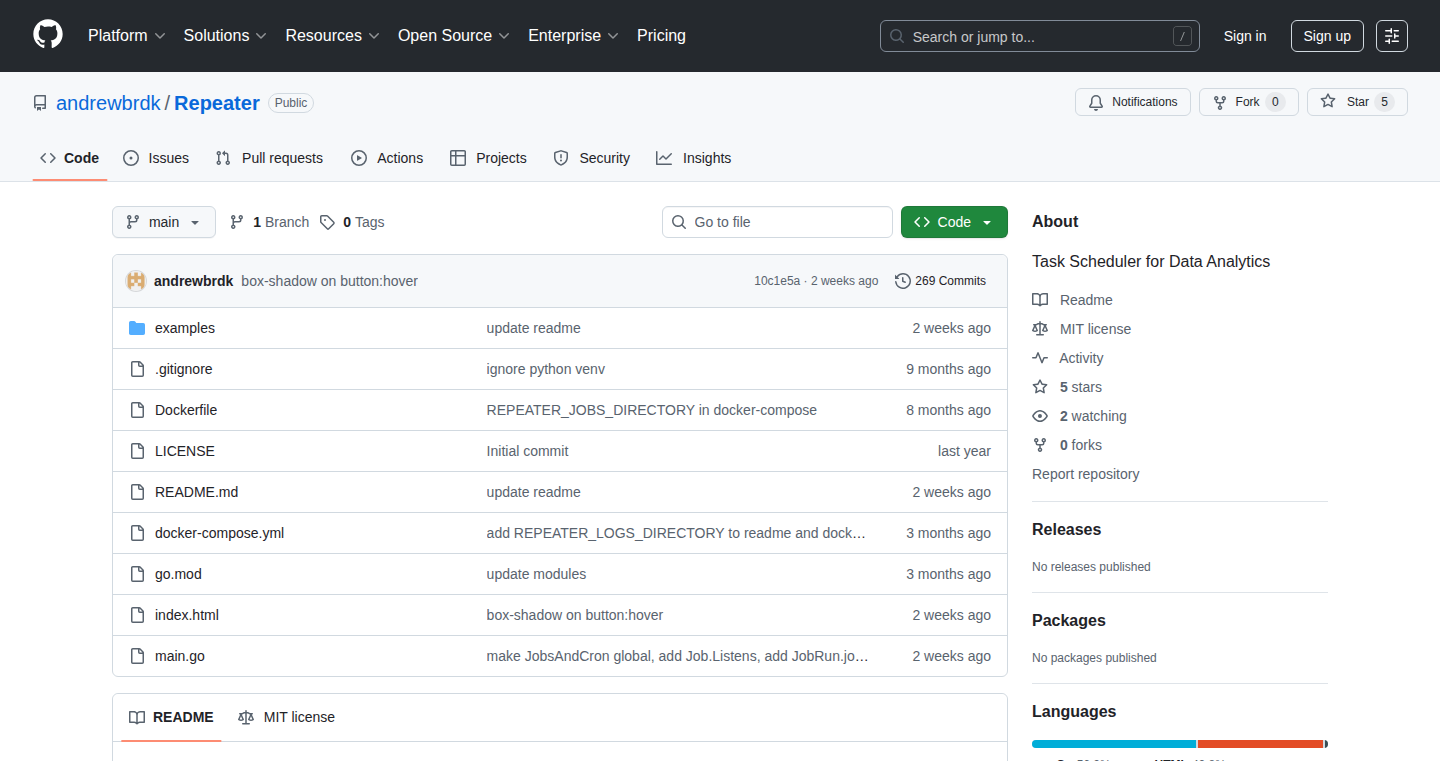Select the README tab below the files
The height and width of the screenshot is (761, 1440).
[171, 717]
